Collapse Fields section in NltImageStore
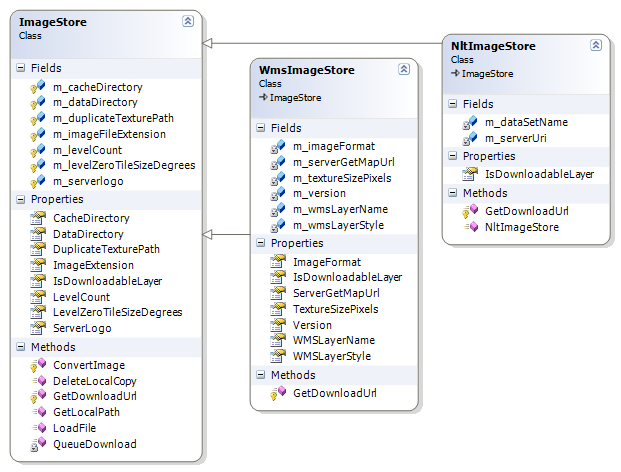 pyautogui.click(x=453, y=104)
